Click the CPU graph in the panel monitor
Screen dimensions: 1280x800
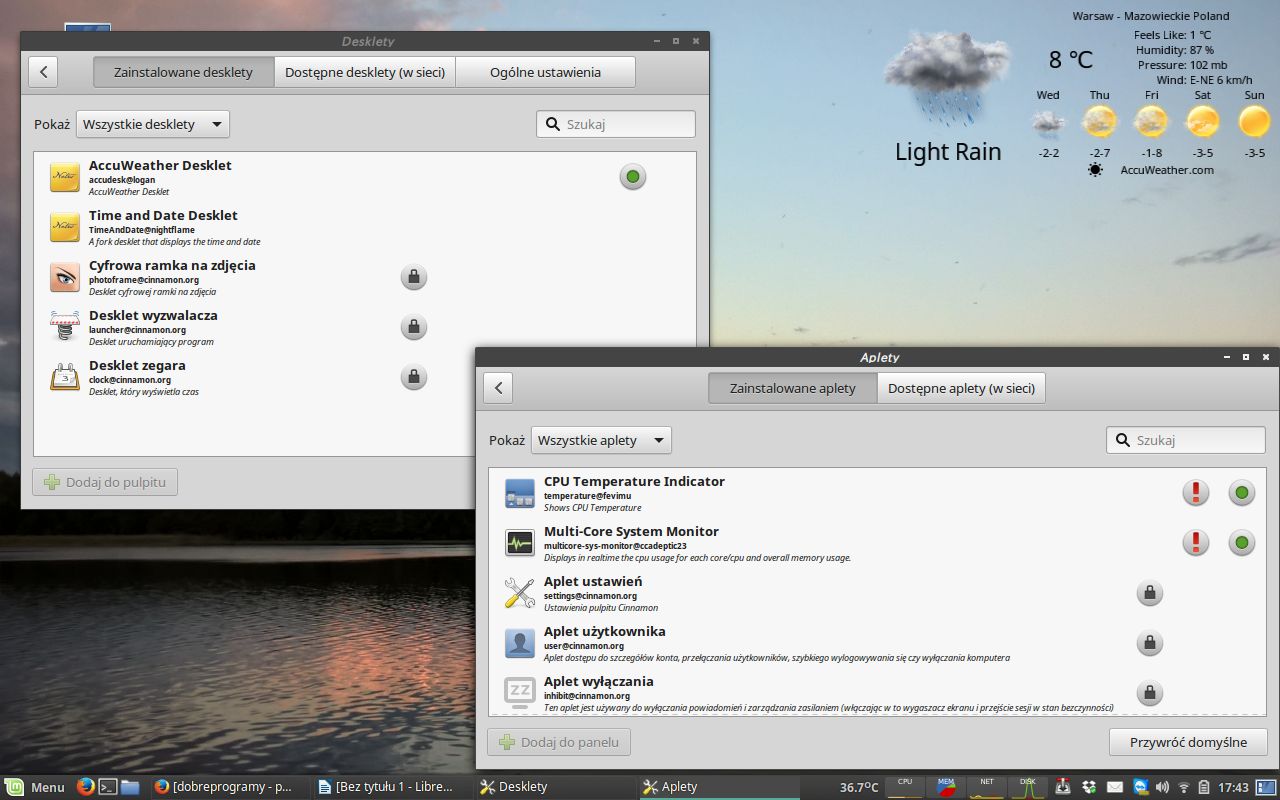(905, 787)
